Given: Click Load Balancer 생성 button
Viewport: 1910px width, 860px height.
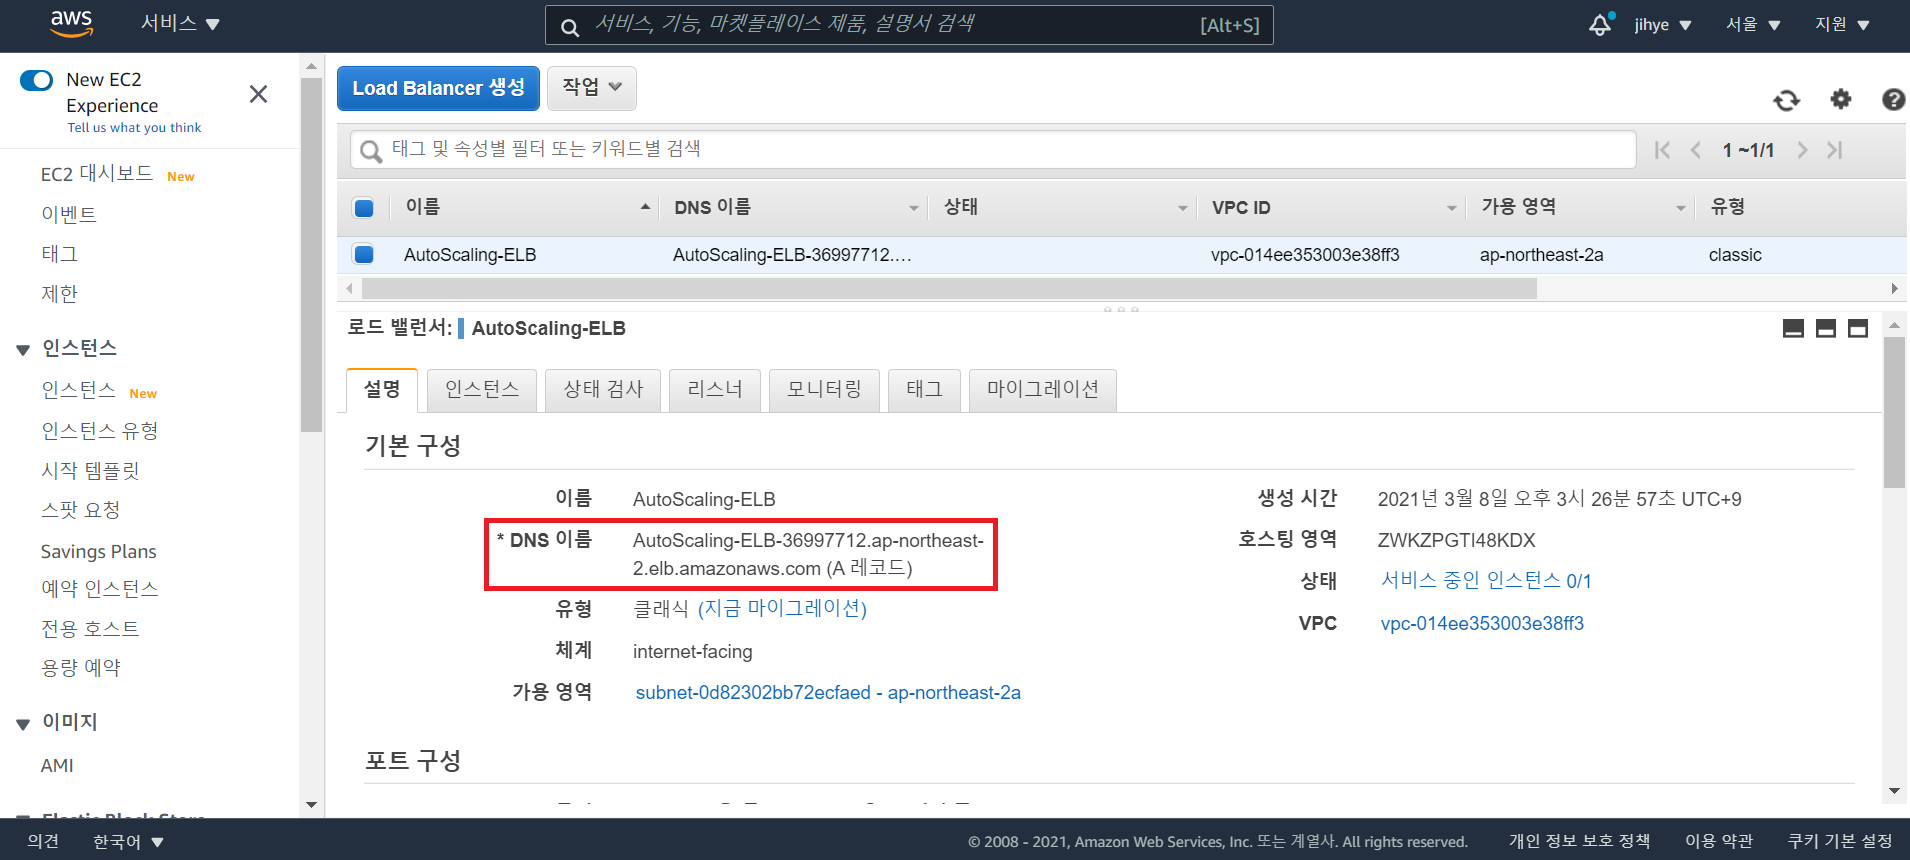Looking at the screenshot, I should [x=438, y=88].
